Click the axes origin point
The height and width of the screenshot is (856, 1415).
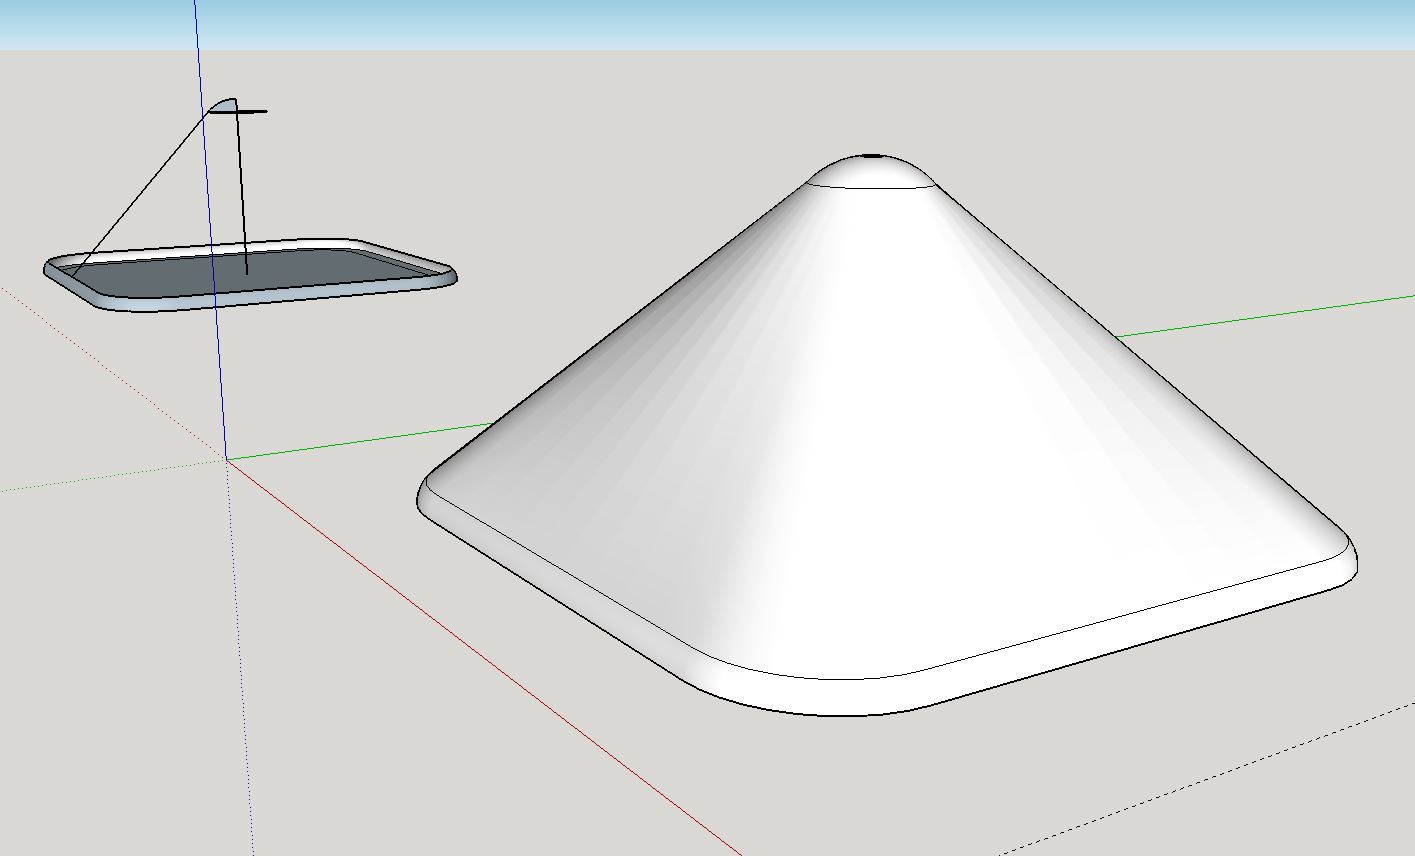(x=227, y=460)
